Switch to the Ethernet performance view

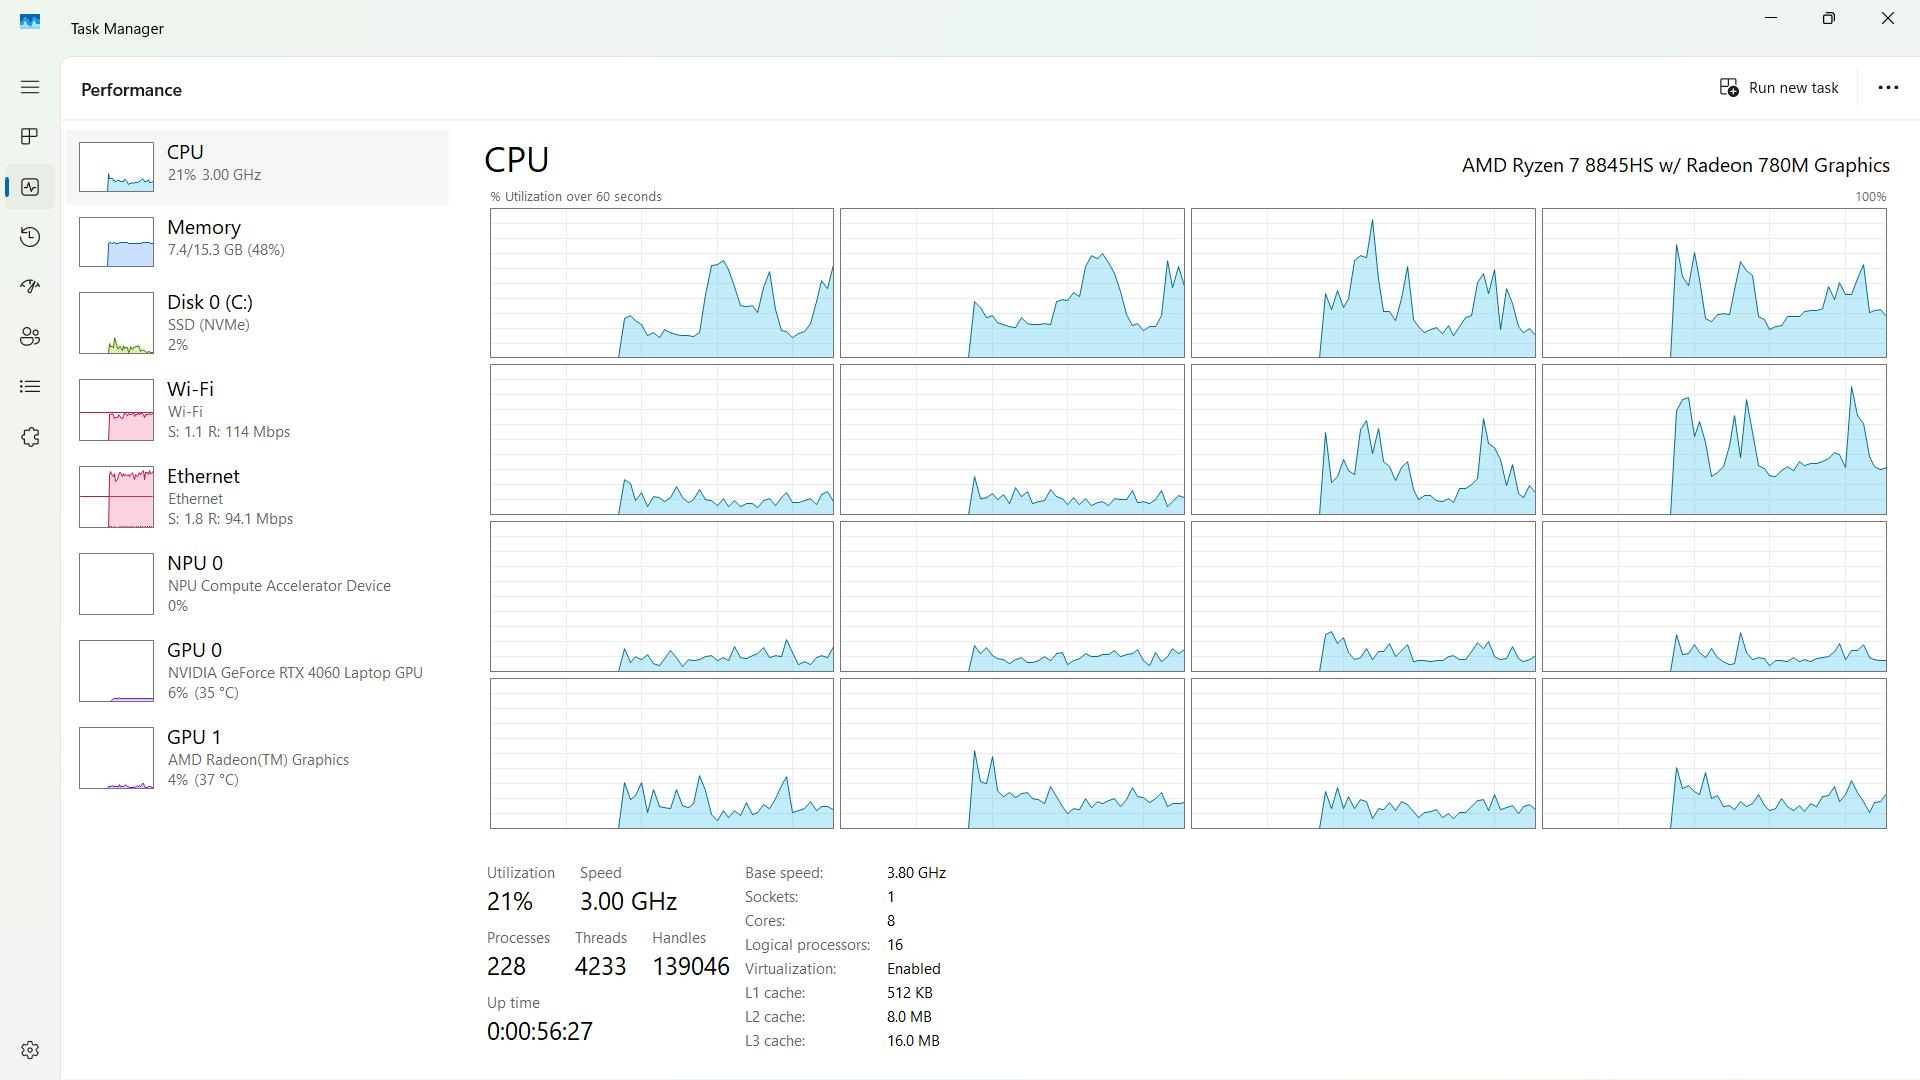pos(258,496)
